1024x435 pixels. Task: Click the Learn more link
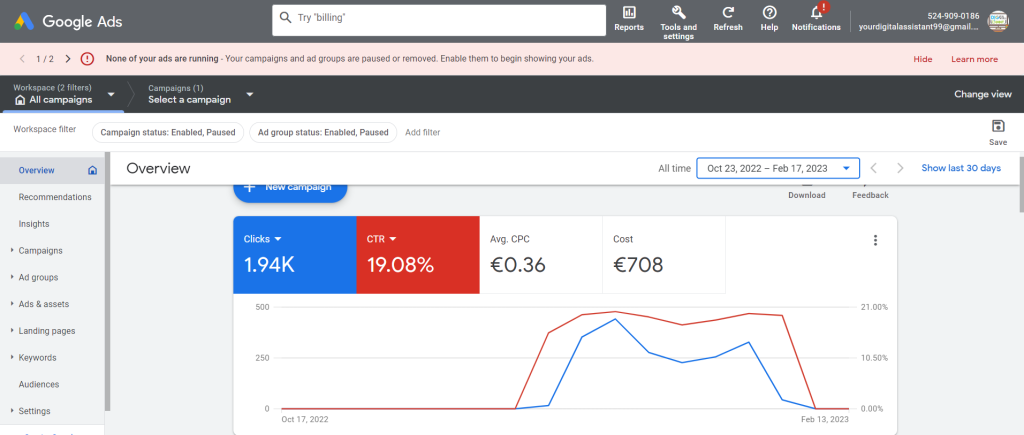(973, 59)
